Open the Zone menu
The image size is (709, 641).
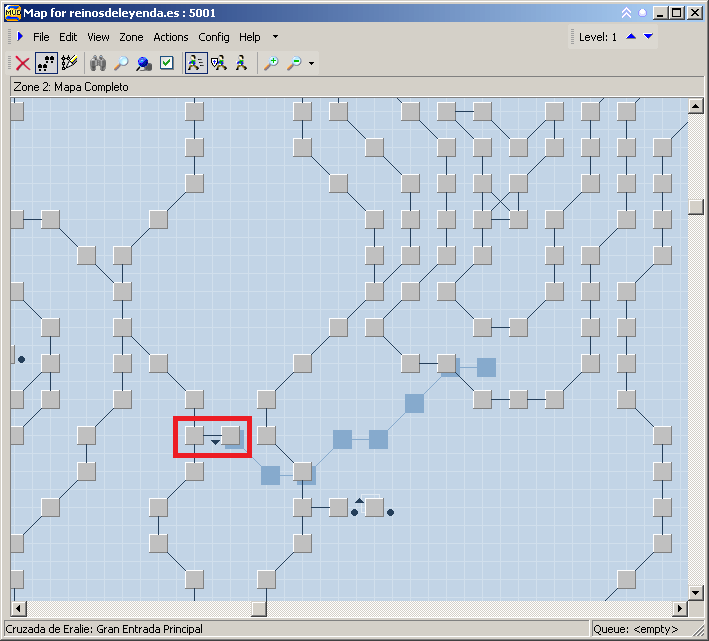[x=131, y=37]
